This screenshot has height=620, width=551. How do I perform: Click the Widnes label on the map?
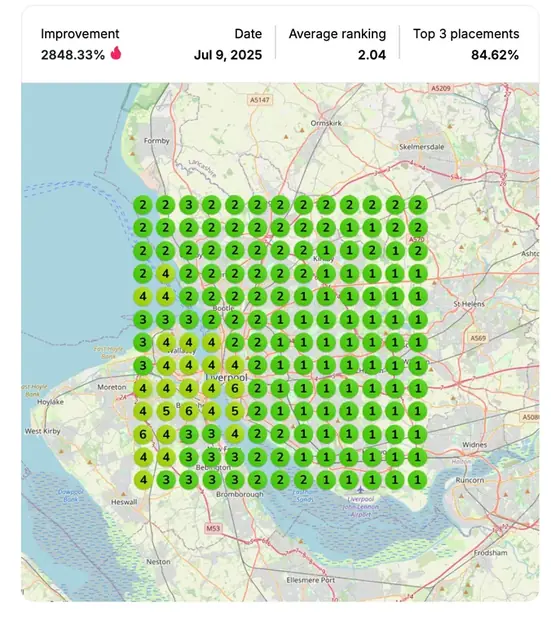click(475, 445)
